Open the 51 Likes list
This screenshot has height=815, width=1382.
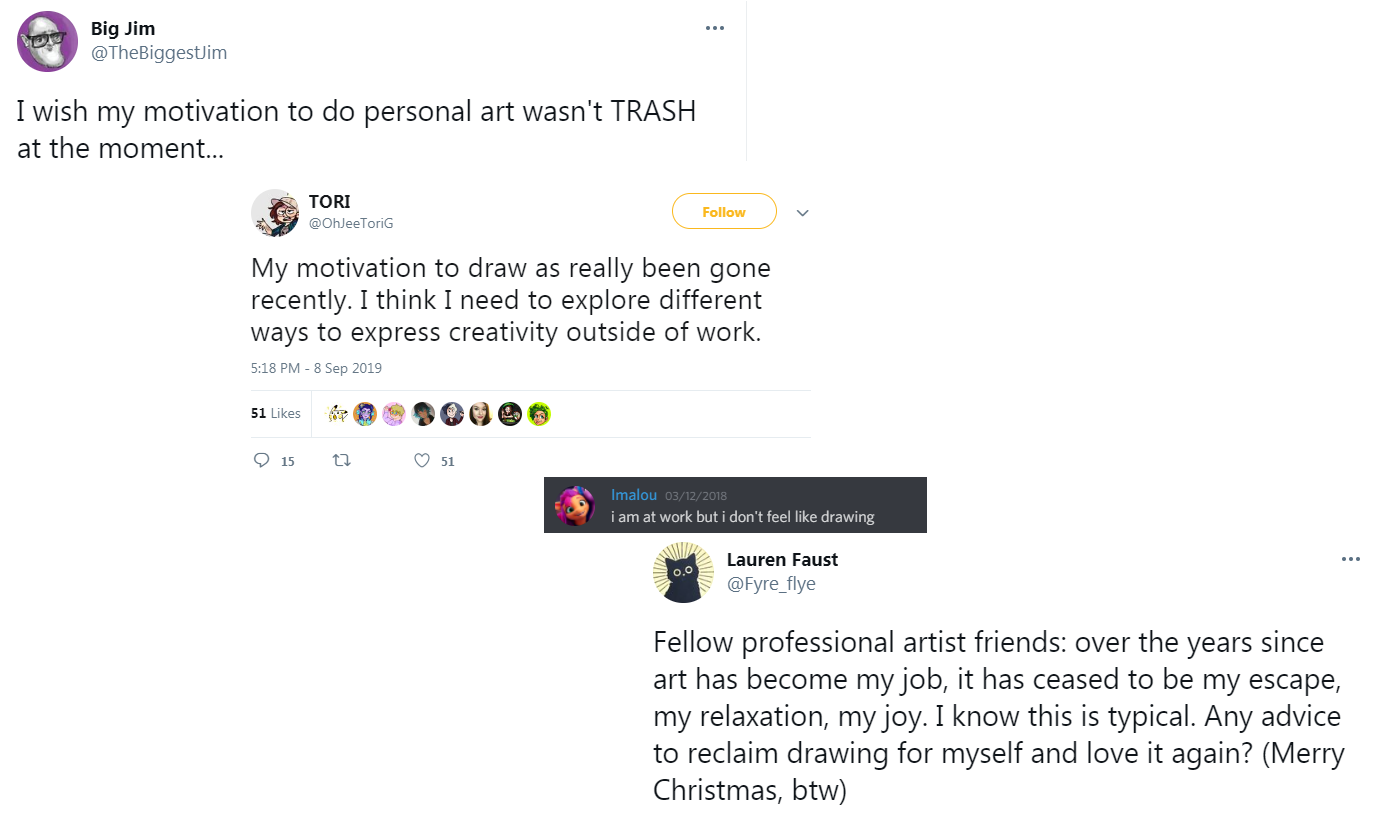click(x=275, y=413)
